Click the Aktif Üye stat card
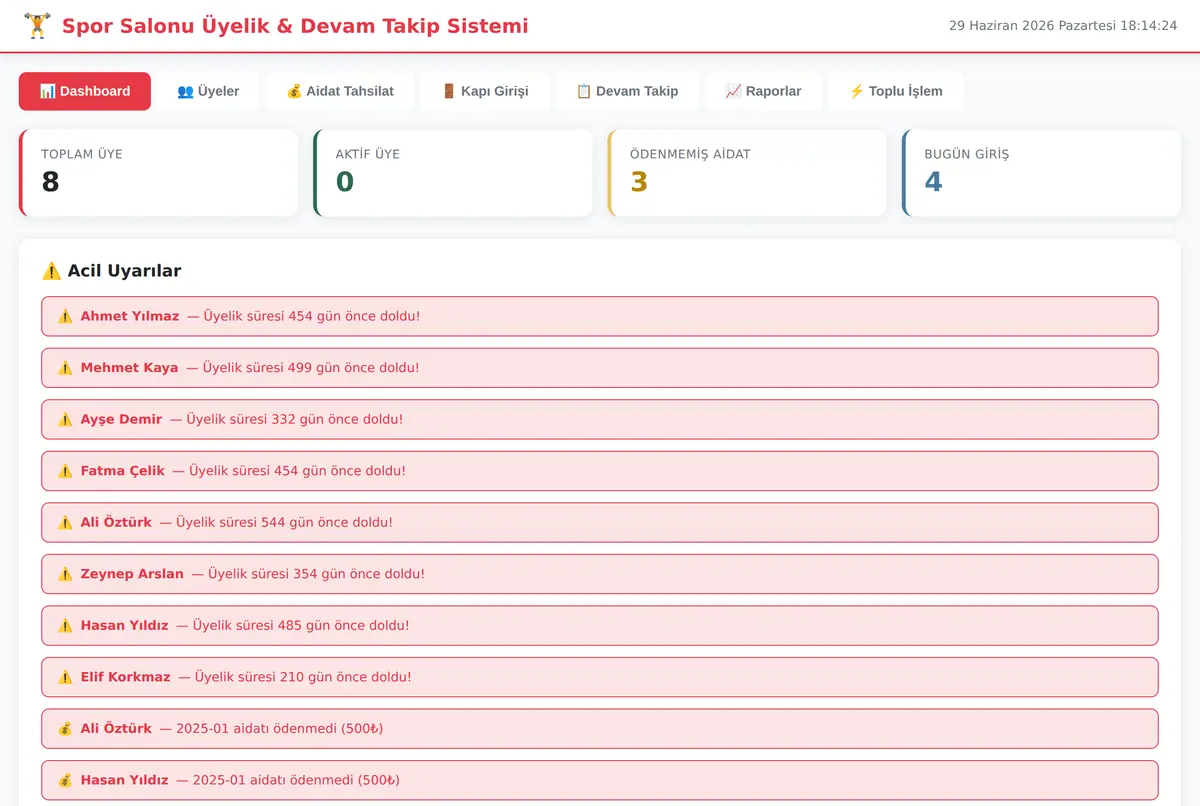Viewport: 1200px width, 806px height. click(453, 173)
